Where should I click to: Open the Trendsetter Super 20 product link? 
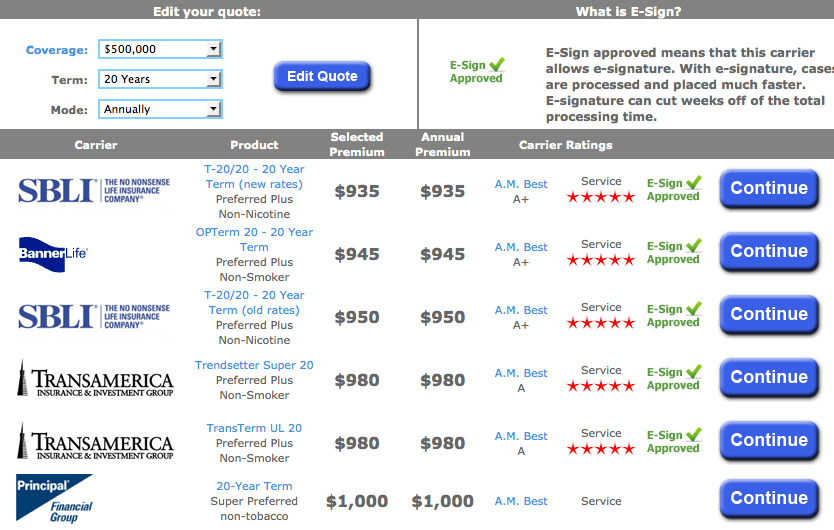pyautogui.click(x=254, y=365)
